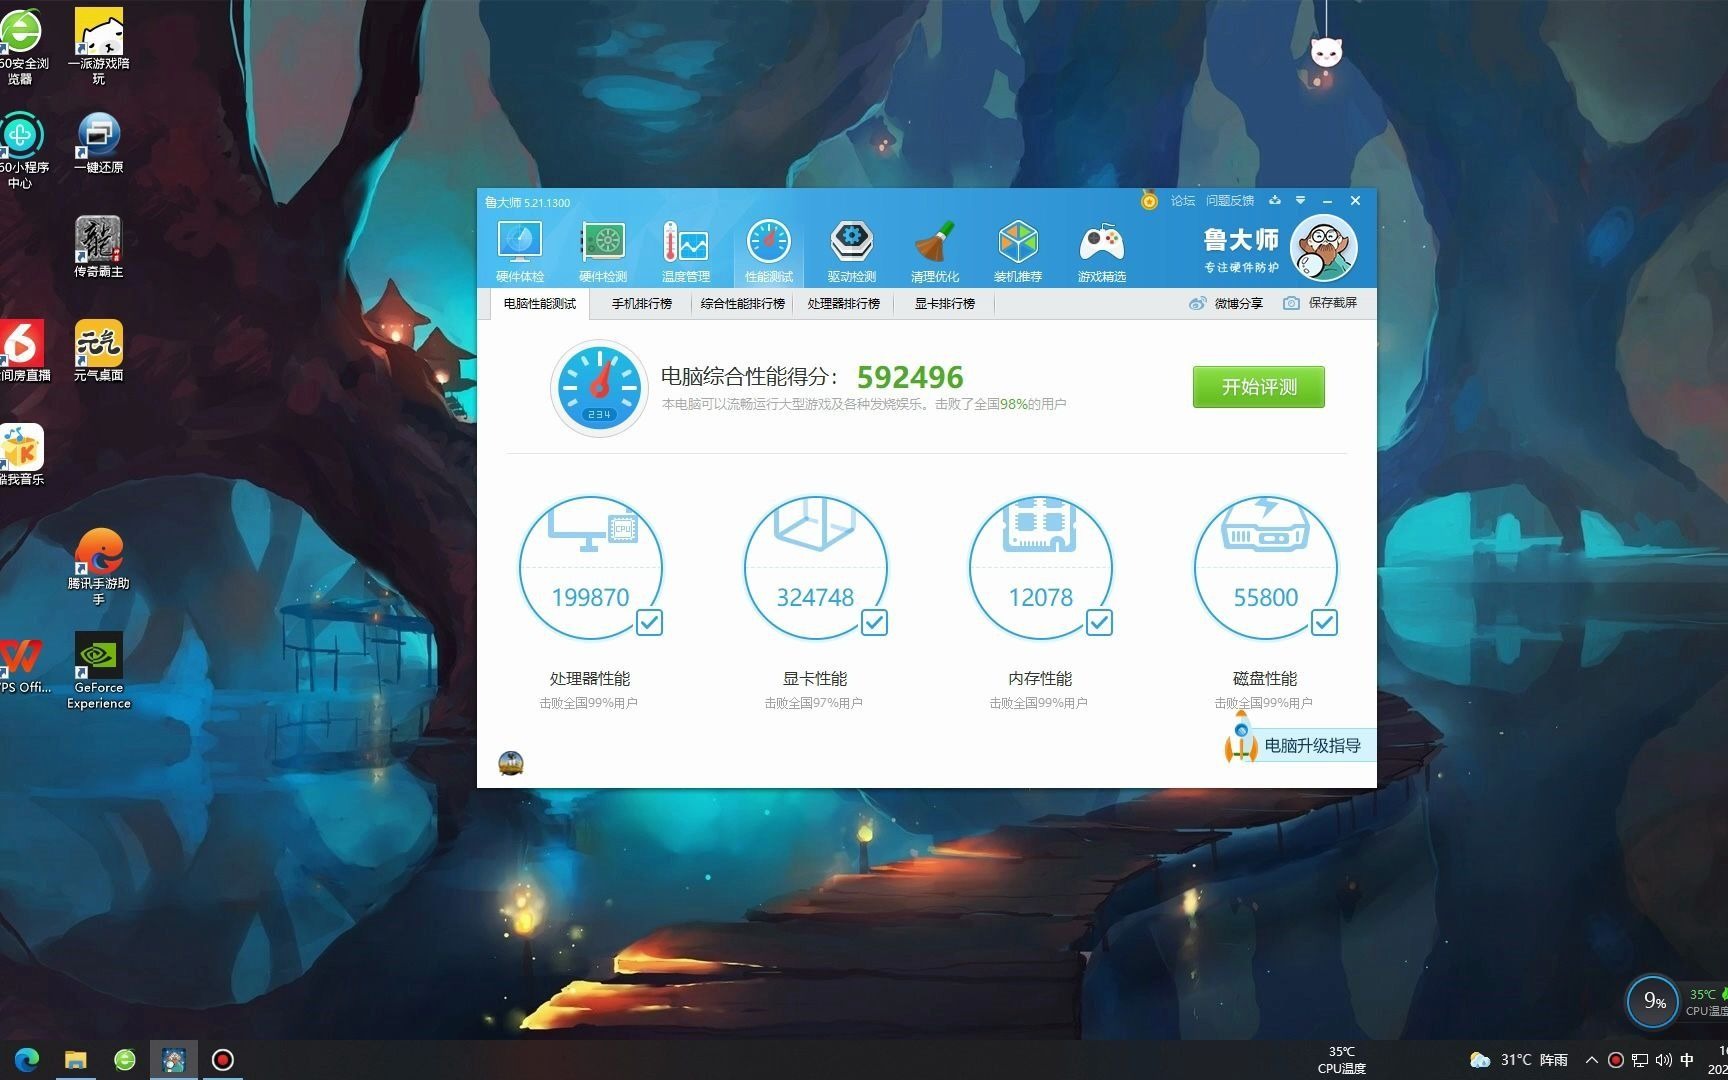Screen dimensions: 1728x1080
Task: Open the 一键还原 desktop shortcut
Action: click(98, 142)
